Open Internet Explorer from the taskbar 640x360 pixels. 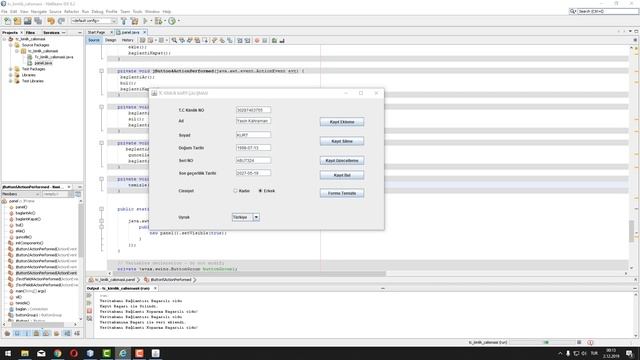coord(123,353)
